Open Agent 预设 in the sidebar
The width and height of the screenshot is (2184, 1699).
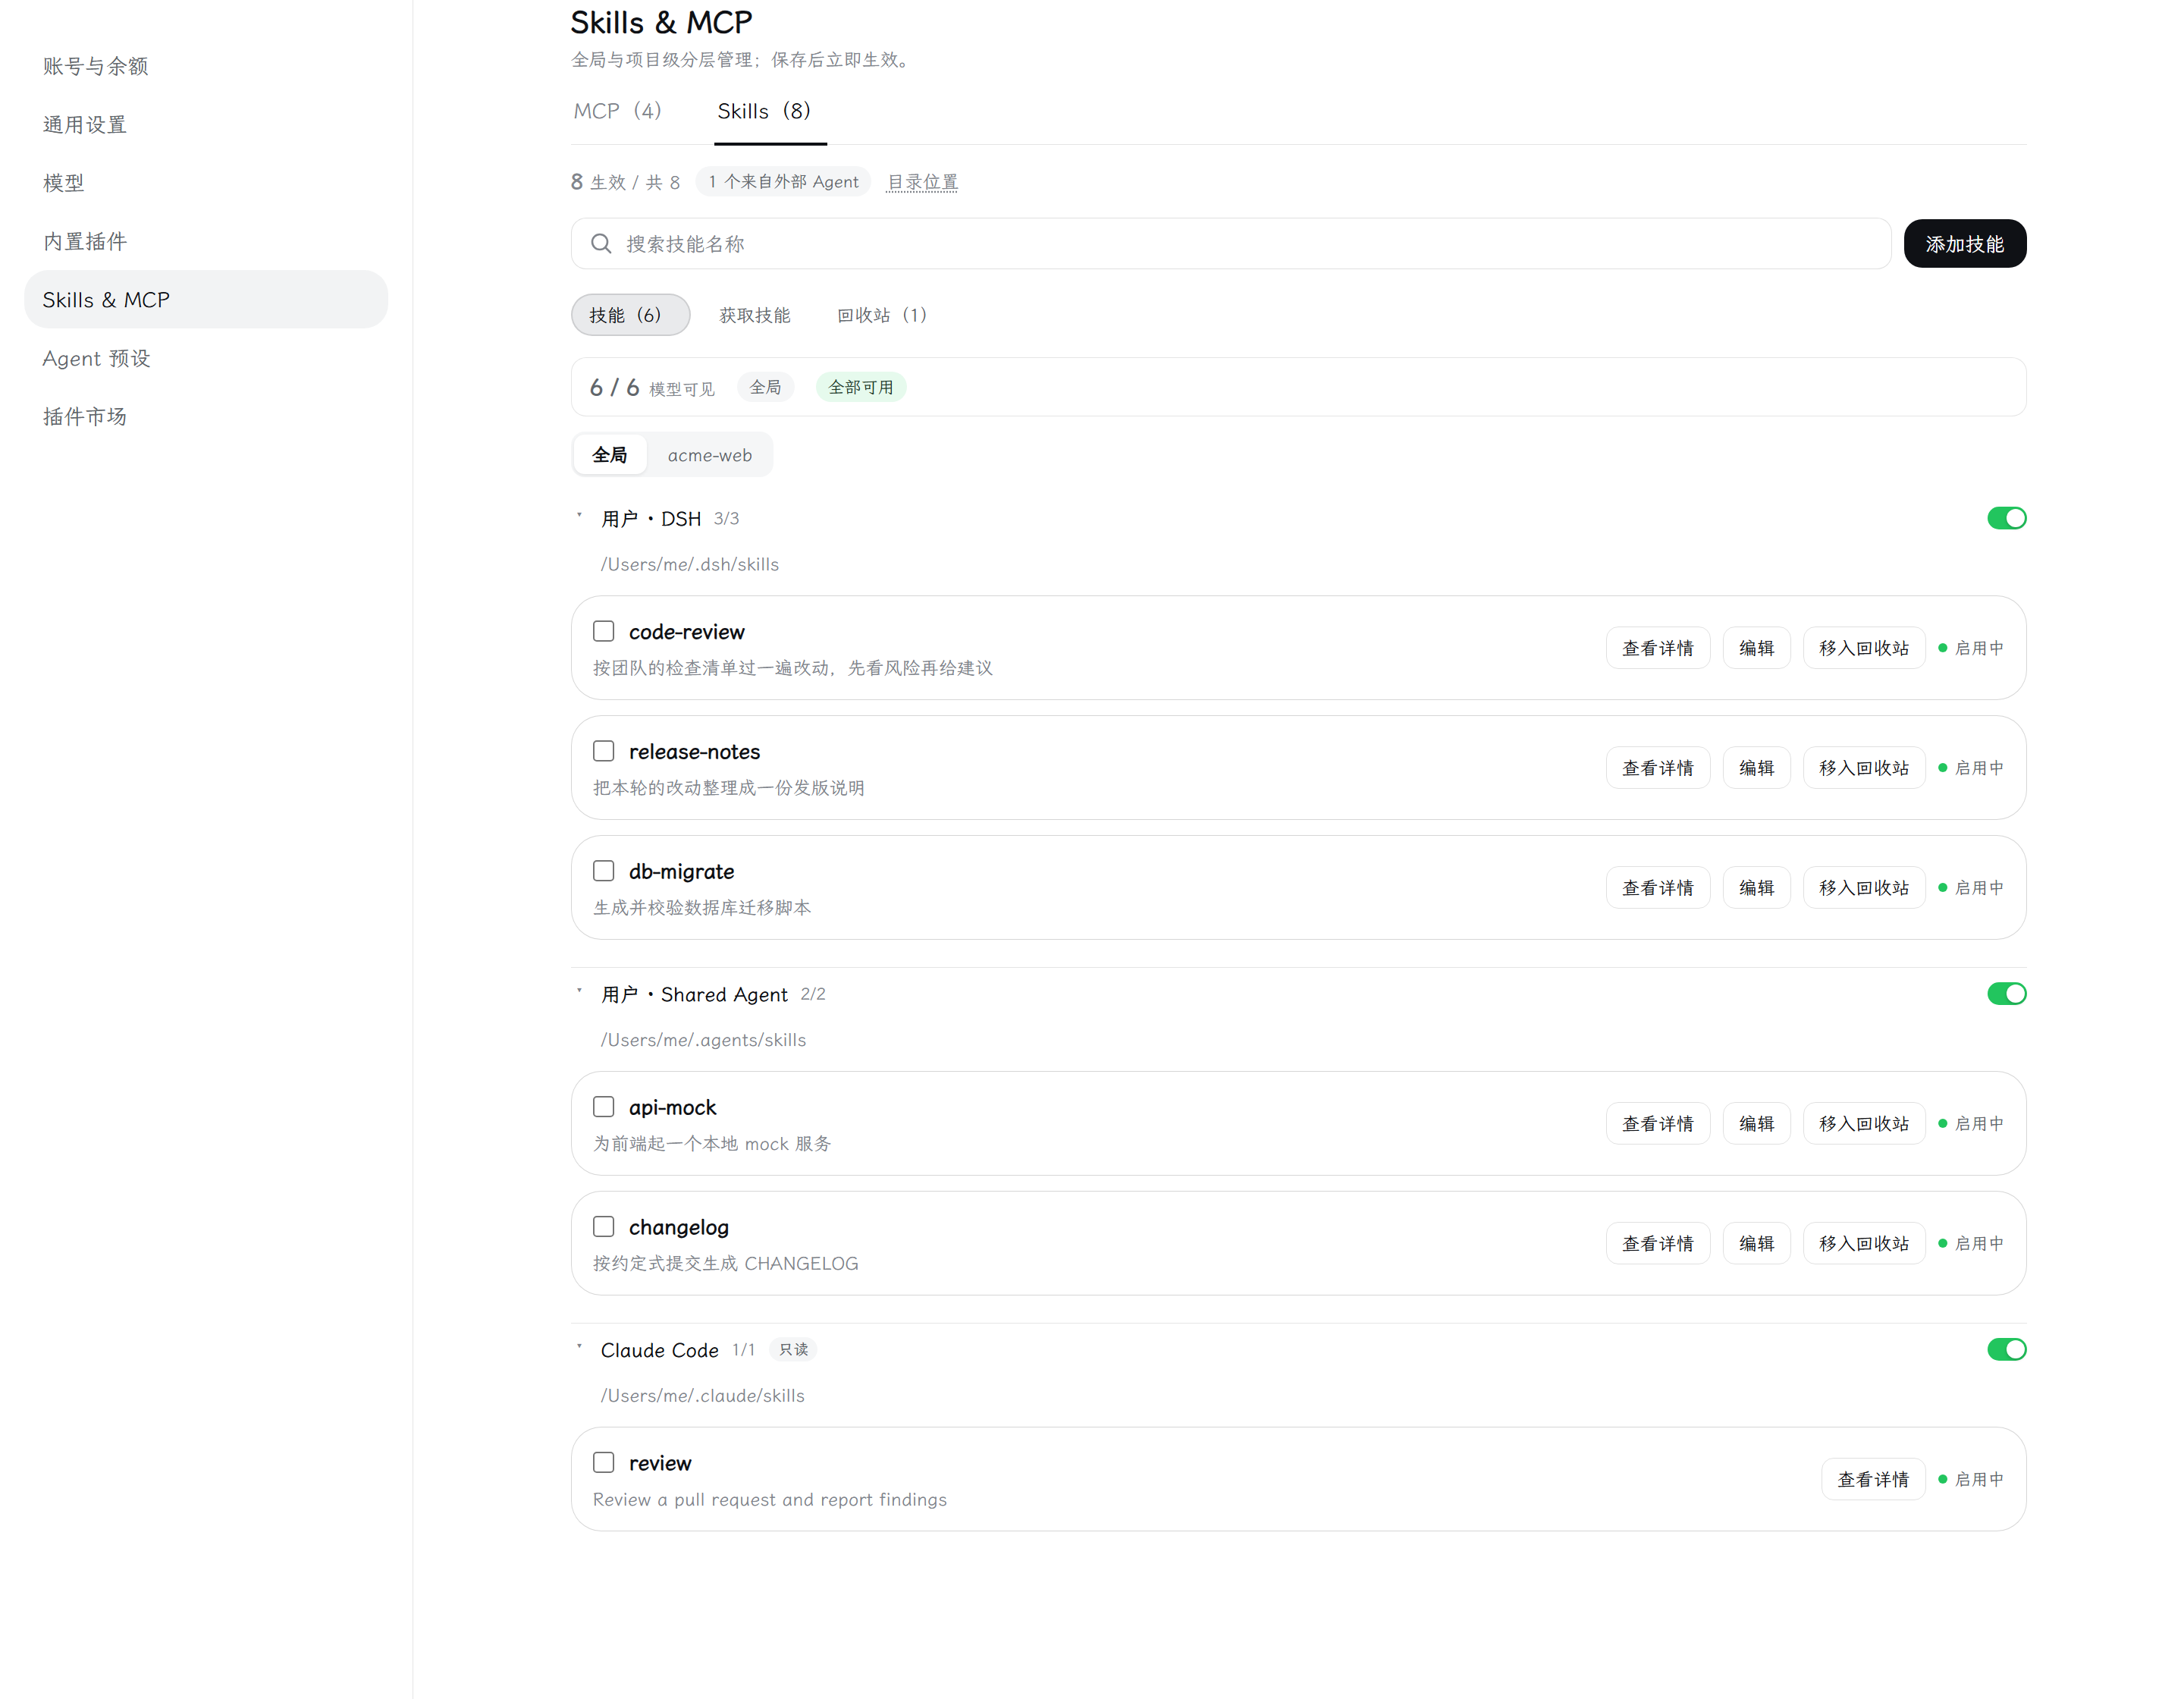pyautogui.click(x=206, y=358)
